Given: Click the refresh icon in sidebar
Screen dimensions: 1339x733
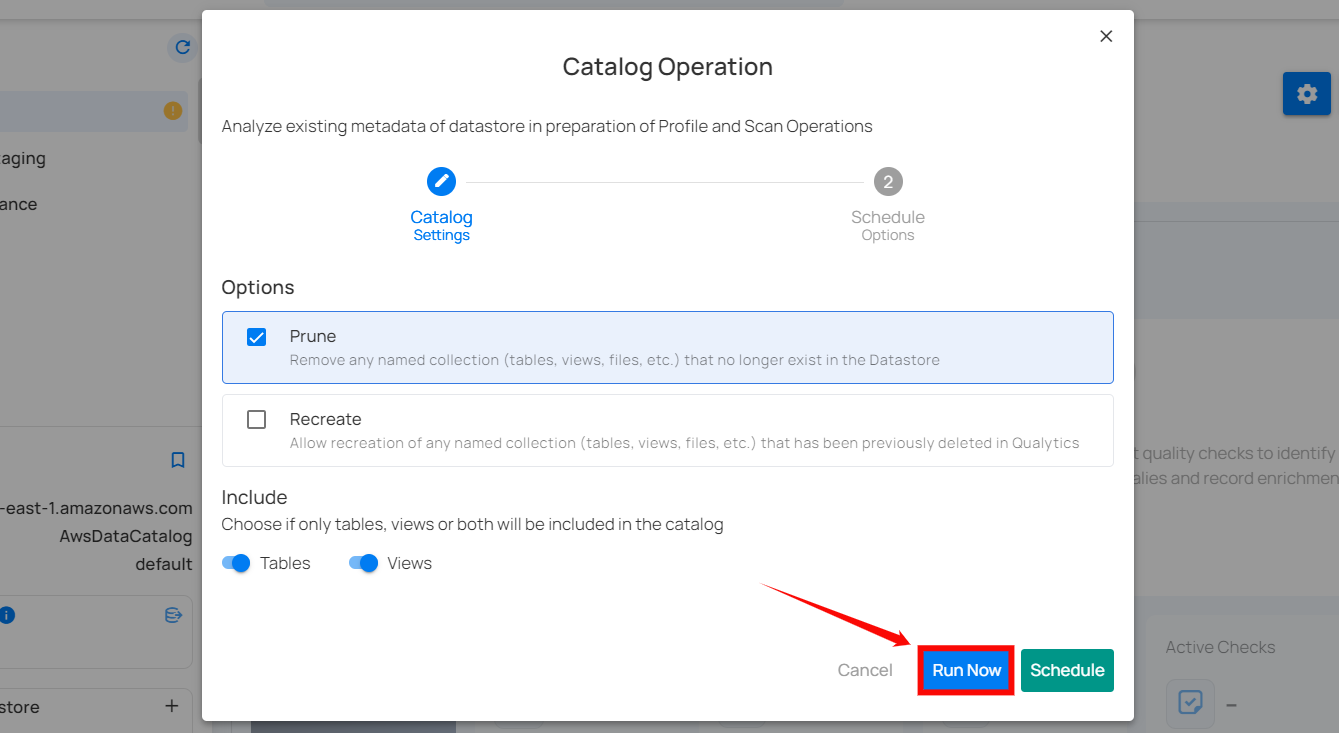Looking at the screenshot, I should click(x=182, y=47).
